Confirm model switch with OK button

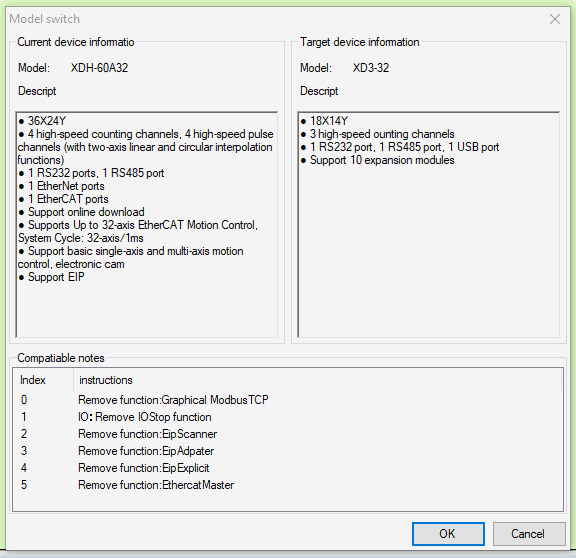[448, 533]
